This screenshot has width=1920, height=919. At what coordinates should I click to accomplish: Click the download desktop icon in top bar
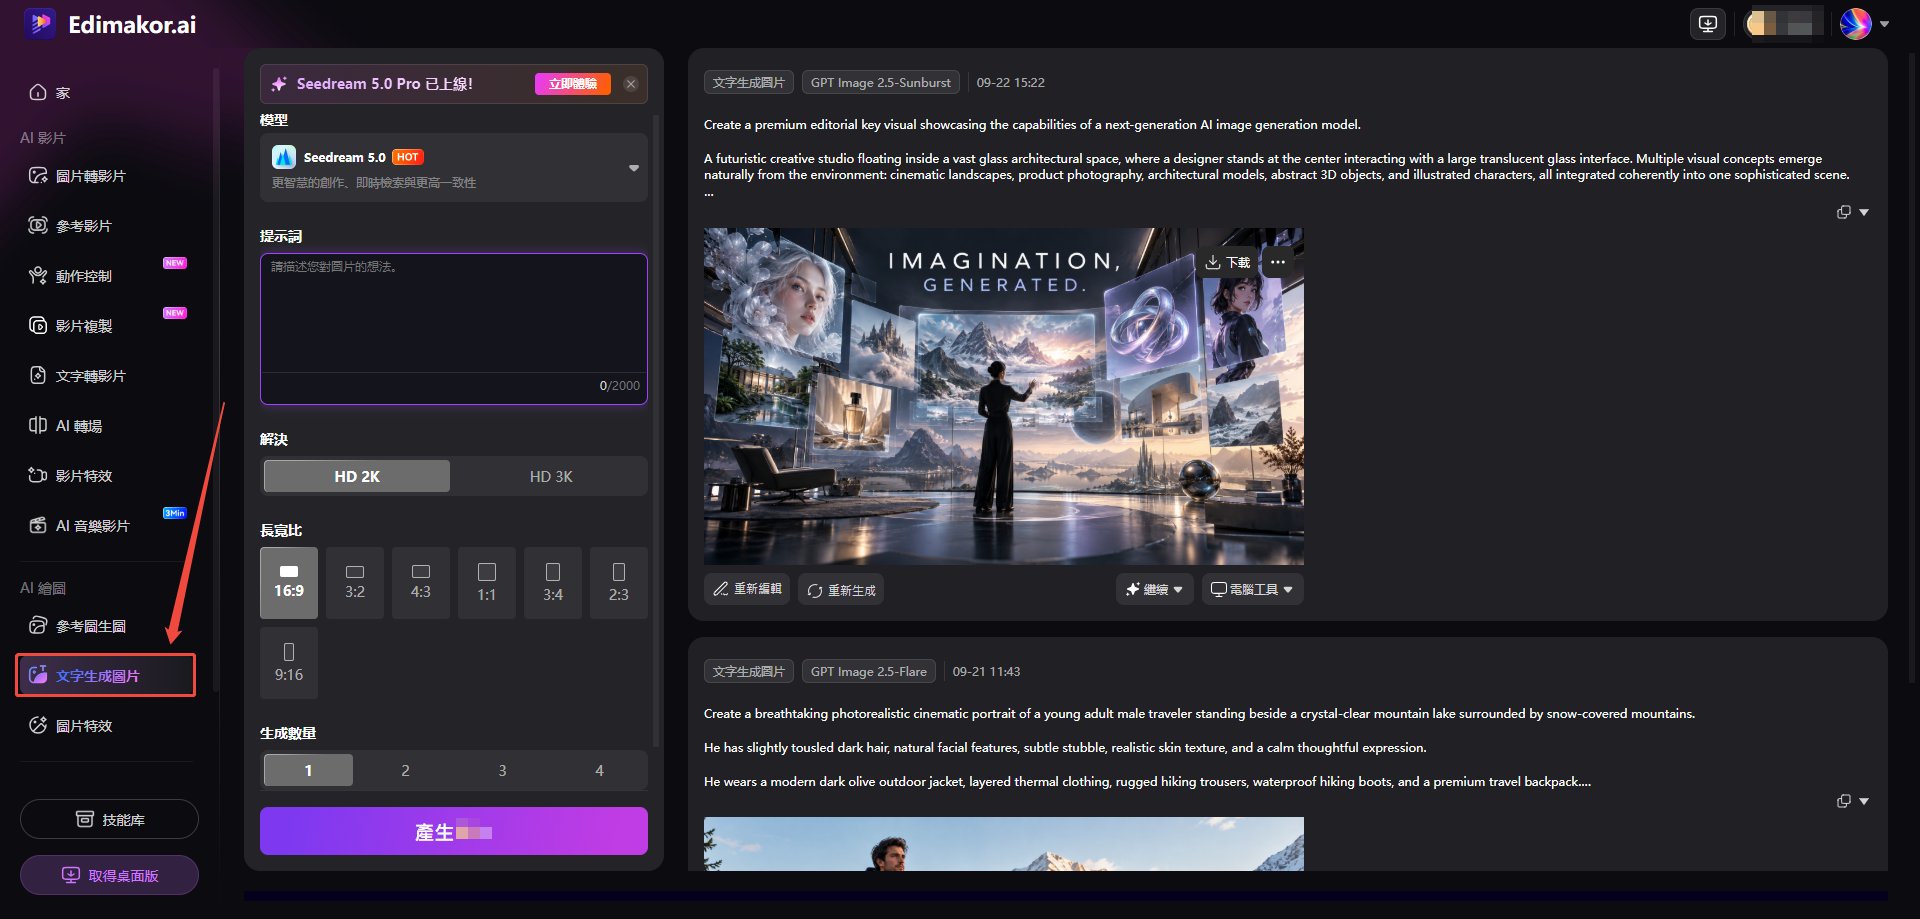pyautogui.click(x=1708, y=24)
